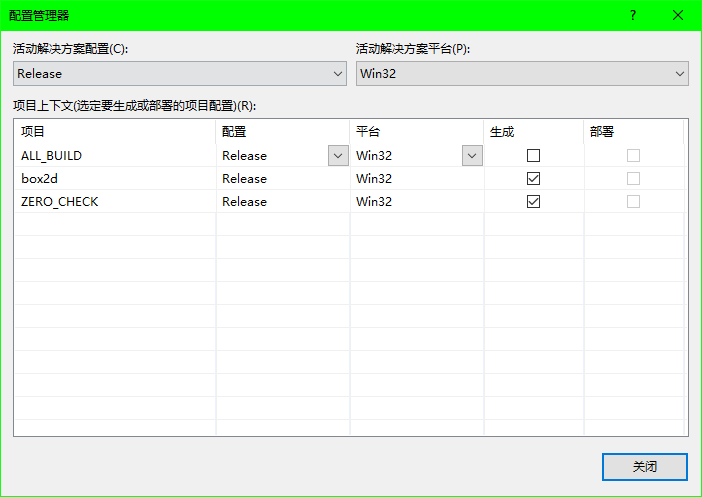This screenshot has width=702, height=497.
Task: Close the dialog with the title bar X
Action: pos(679,15)
